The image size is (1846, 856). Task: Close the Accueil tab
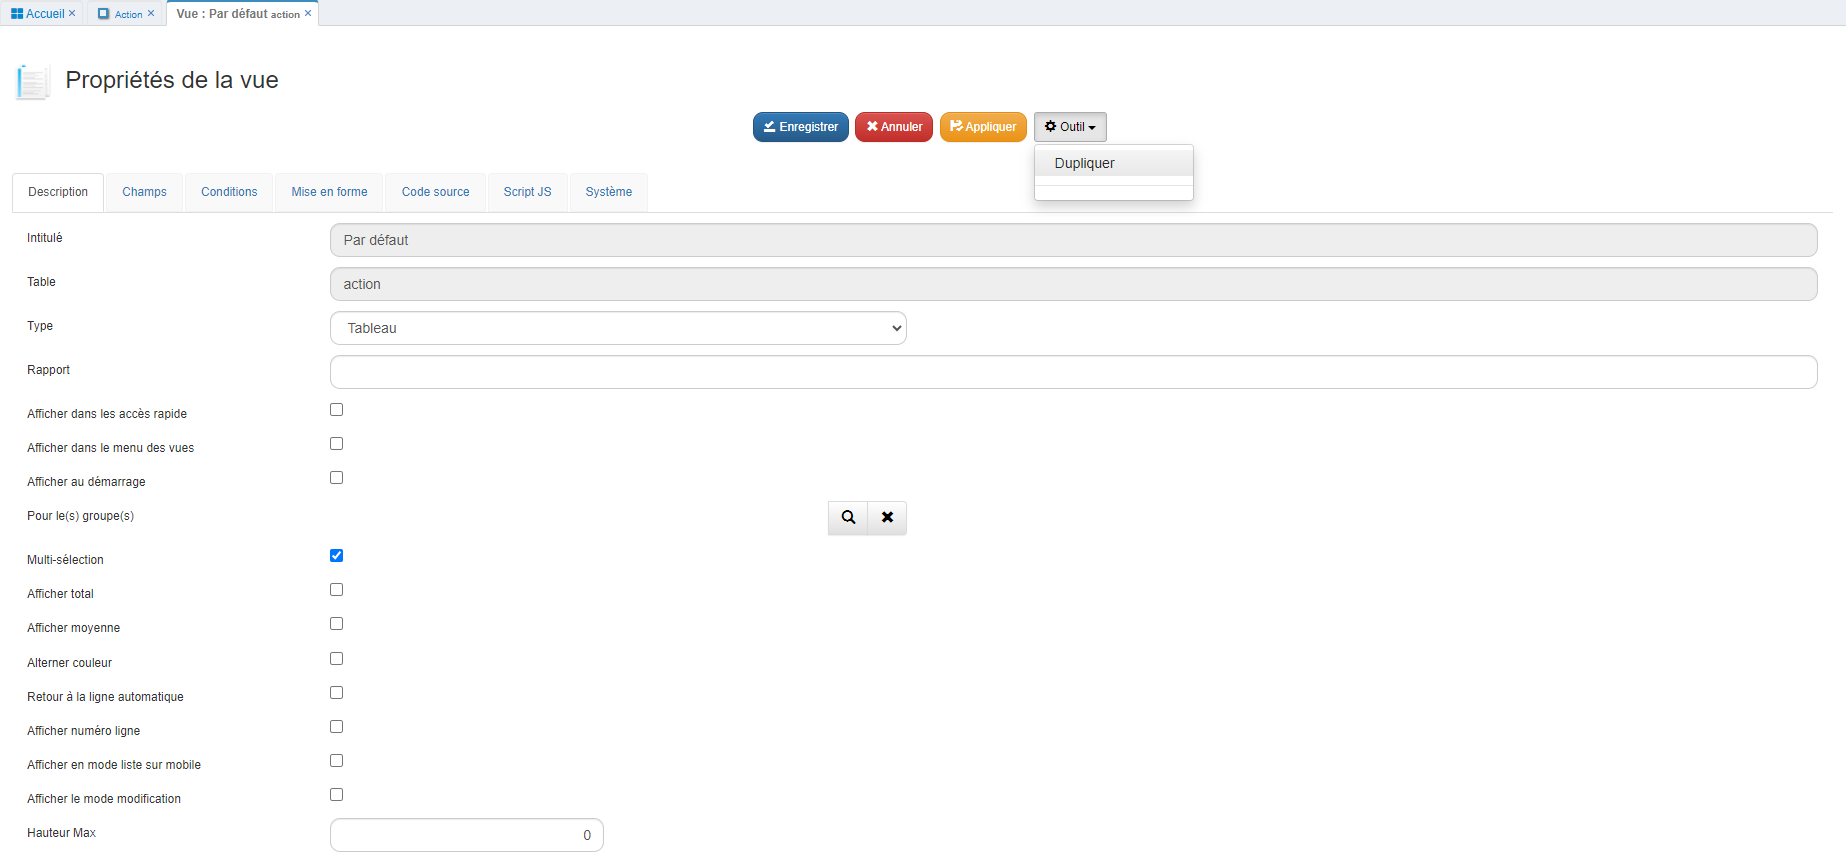click(72, 13)
